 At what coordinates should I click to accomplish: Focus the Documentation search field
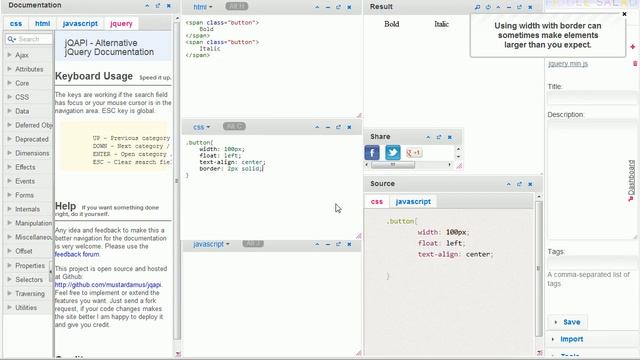tap(34, 39)
